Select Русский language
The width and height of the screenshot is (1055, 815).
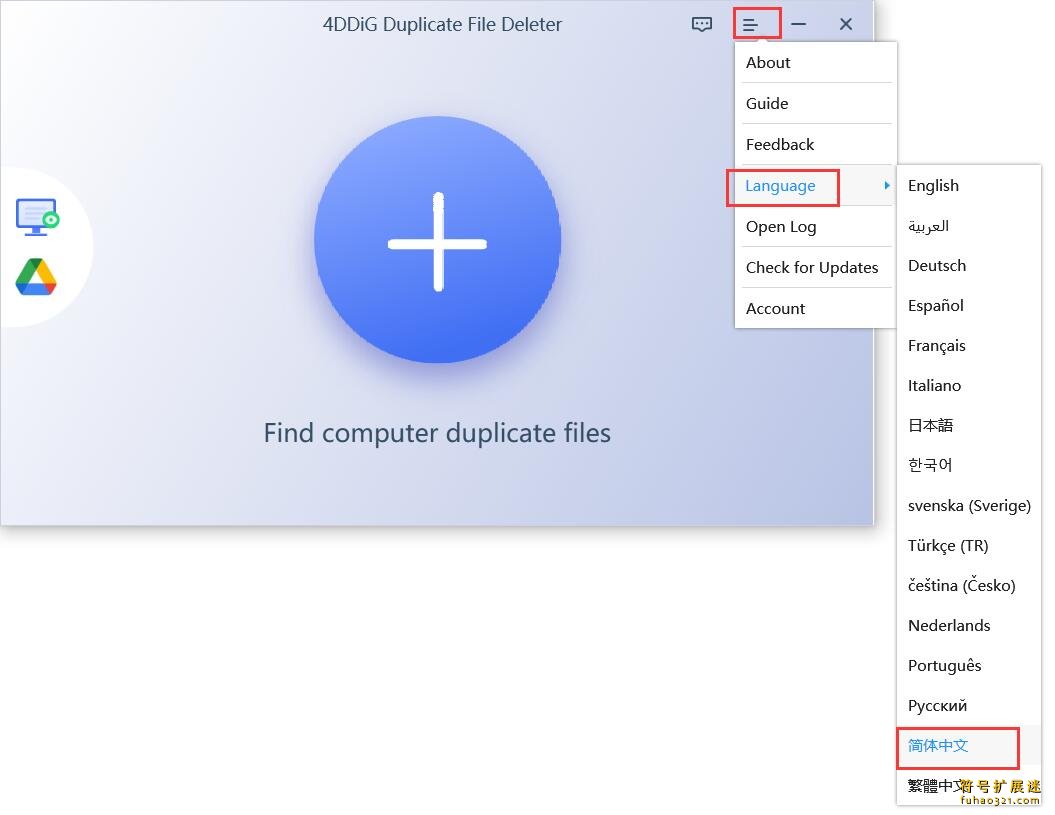point(969,705)
